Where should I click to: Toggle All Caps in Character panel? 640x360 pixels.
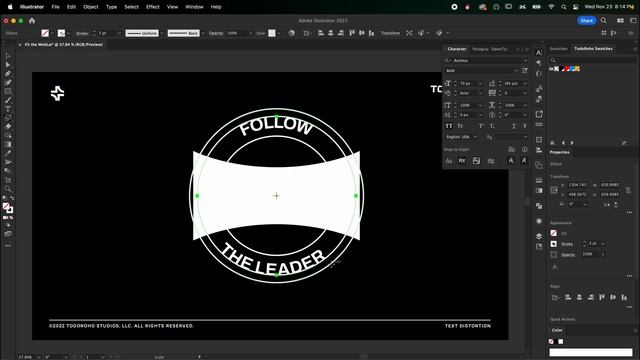click(449, 126)
